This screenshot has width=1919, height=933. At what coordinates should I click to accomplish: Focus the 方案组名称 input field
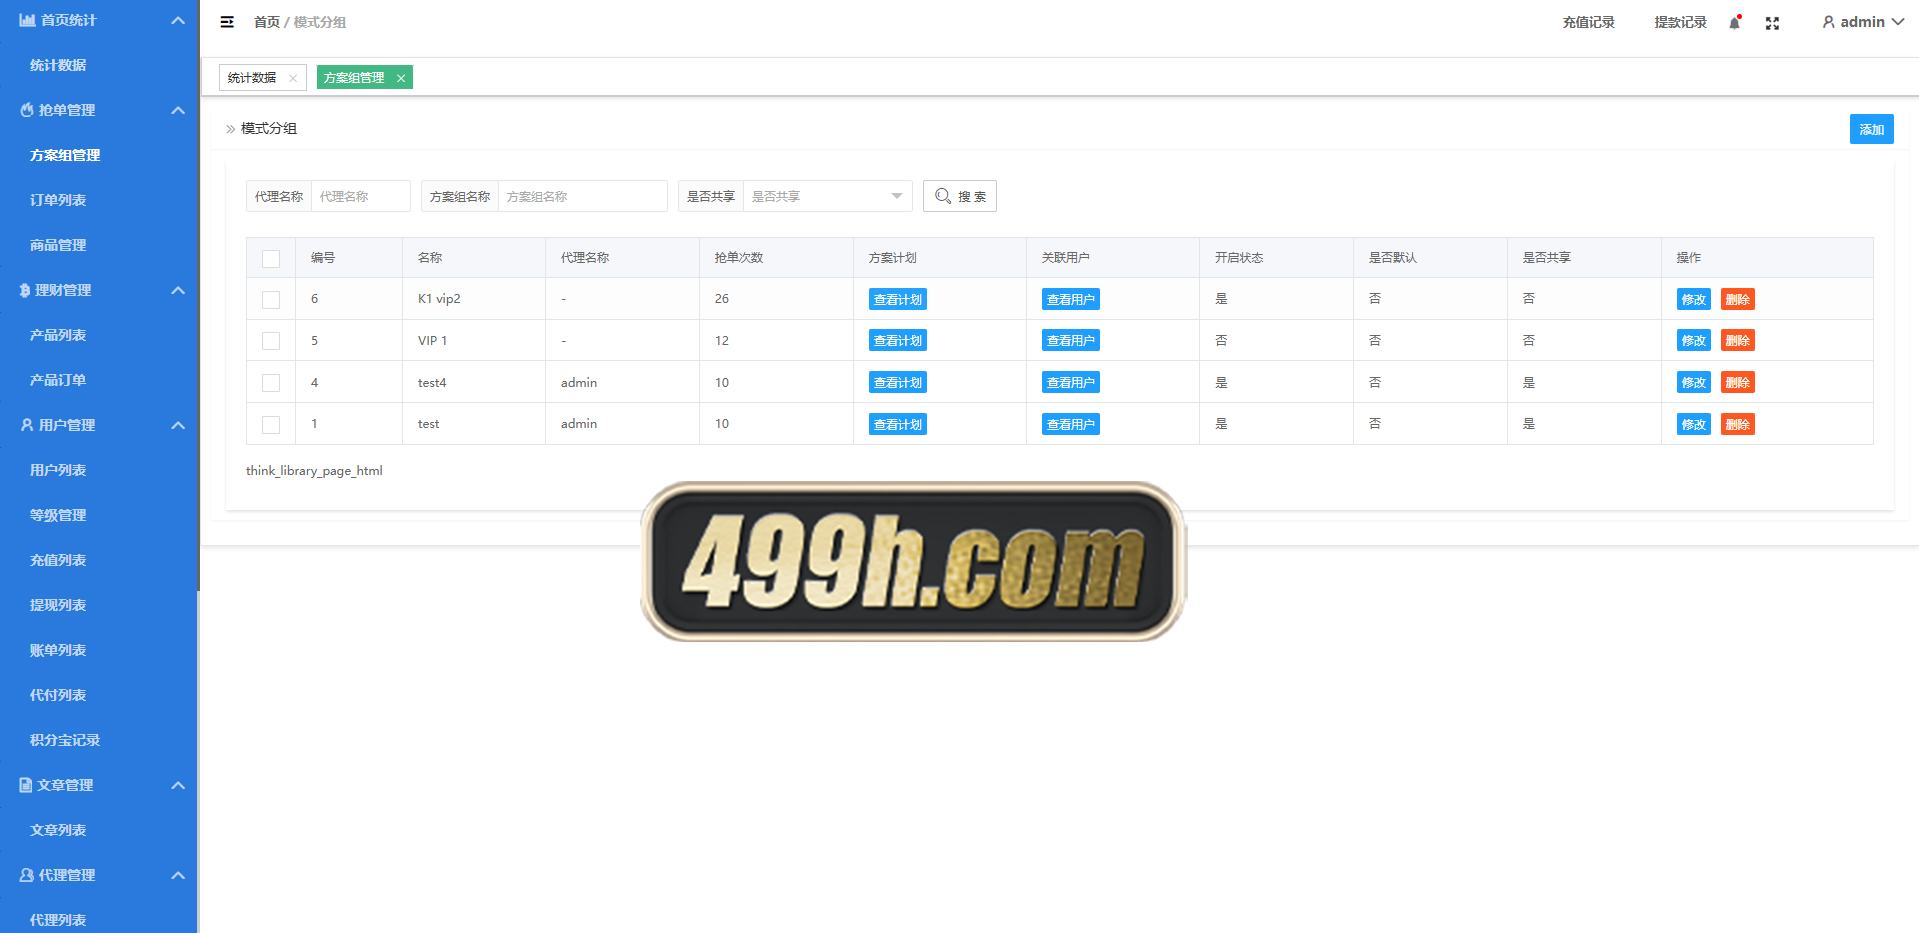click(x=583, y=196)
